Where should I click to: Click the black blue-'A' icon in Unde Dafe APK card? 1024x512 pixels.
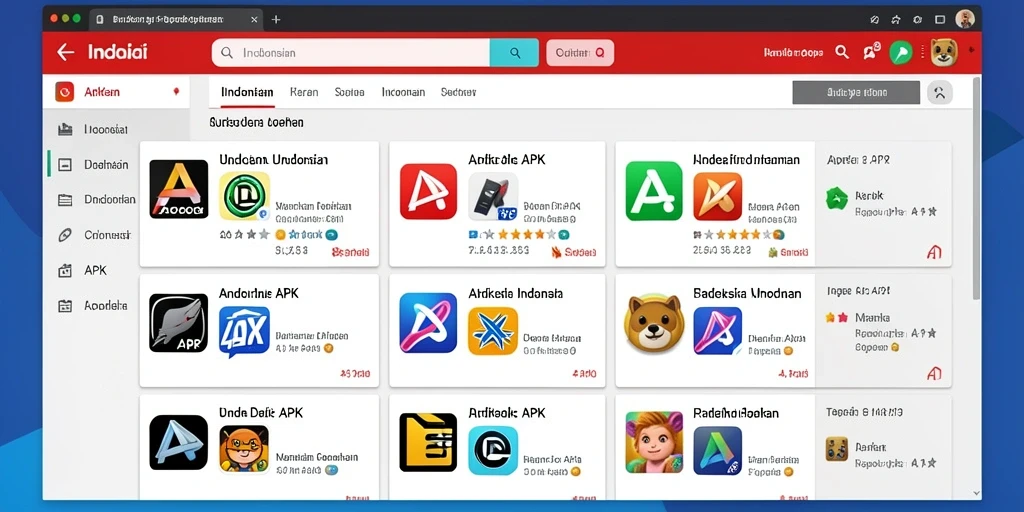point(178,443)
